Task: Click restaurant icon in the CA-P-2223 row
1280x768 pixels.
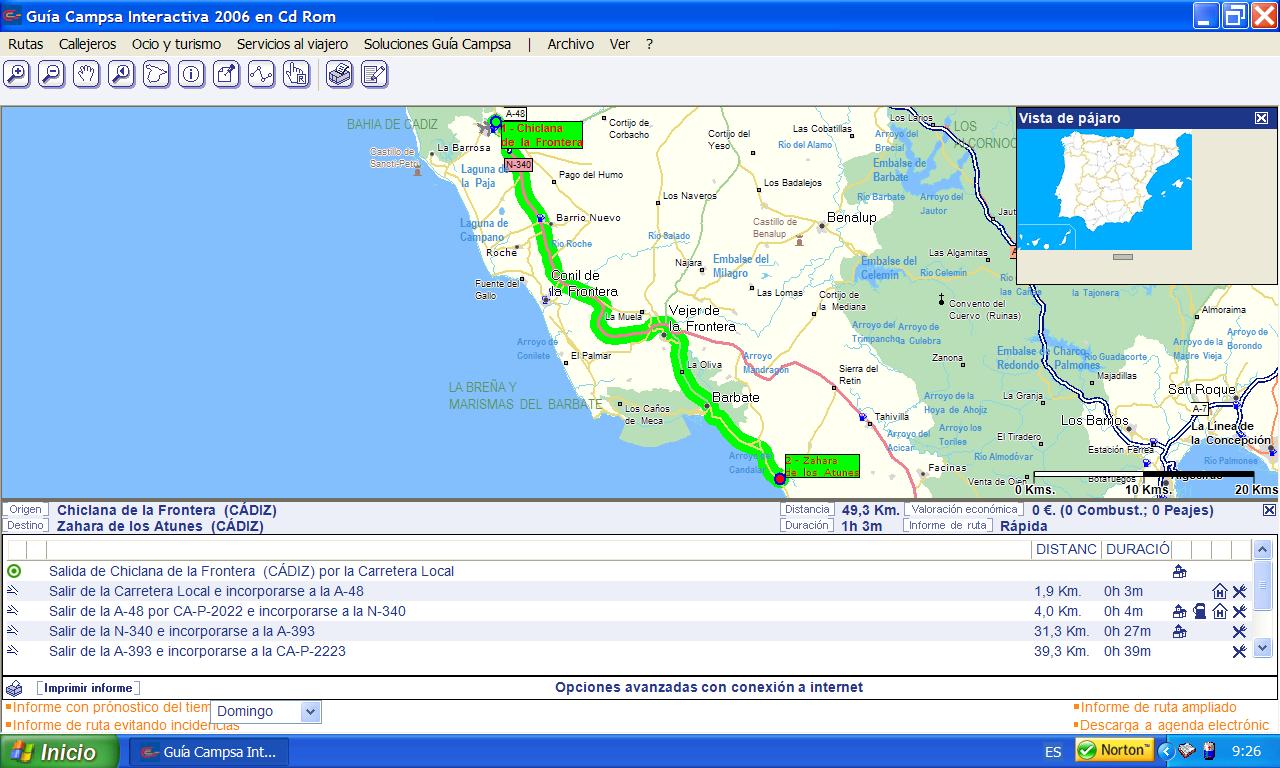Action: 1239,651
